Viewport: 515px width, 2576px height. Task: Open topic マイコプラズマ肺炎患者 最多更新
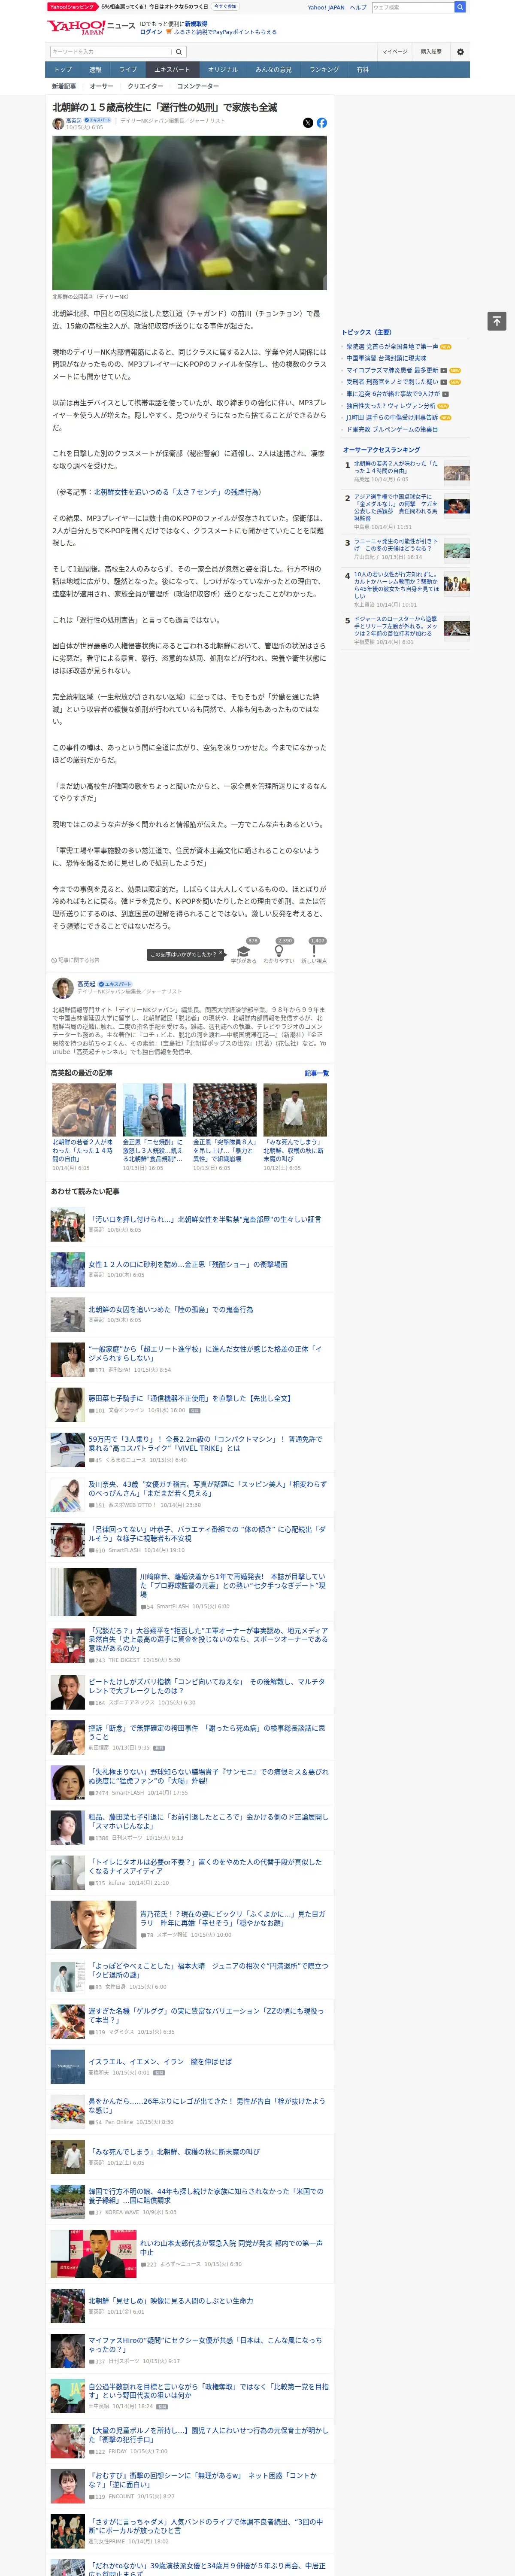point(392,370)
